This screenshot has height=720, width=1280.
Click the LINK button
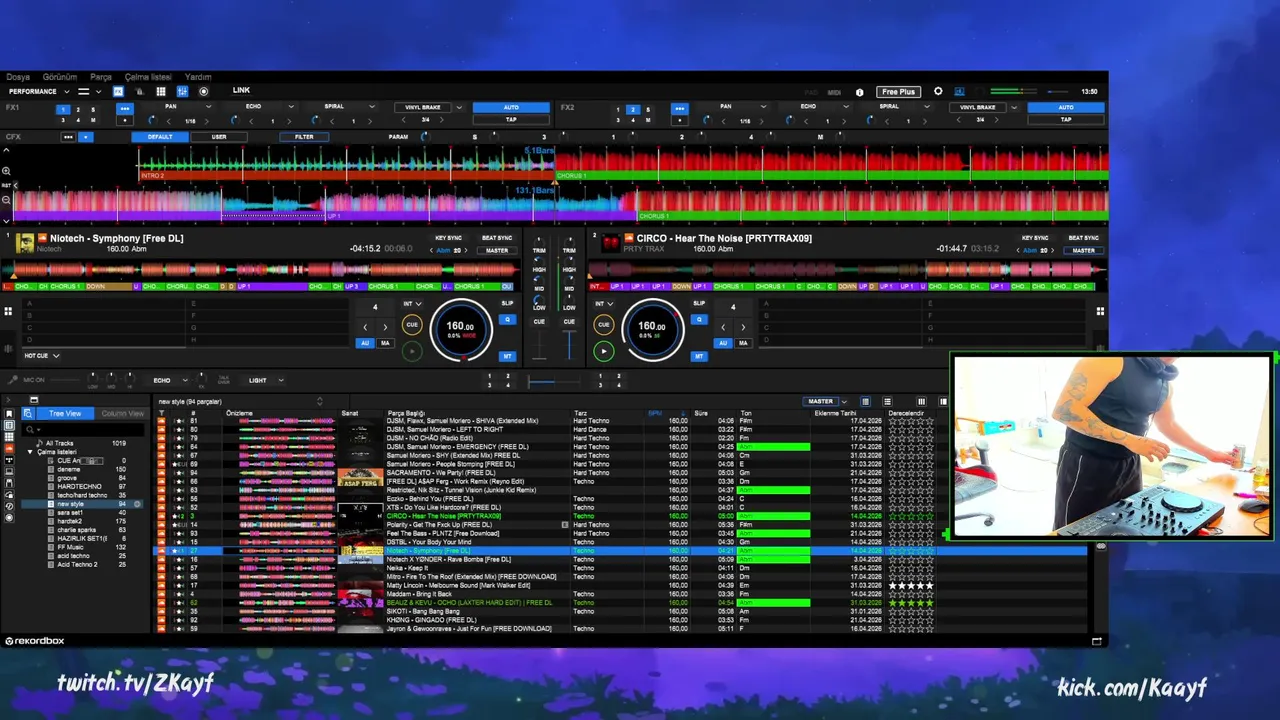[241, 90]
